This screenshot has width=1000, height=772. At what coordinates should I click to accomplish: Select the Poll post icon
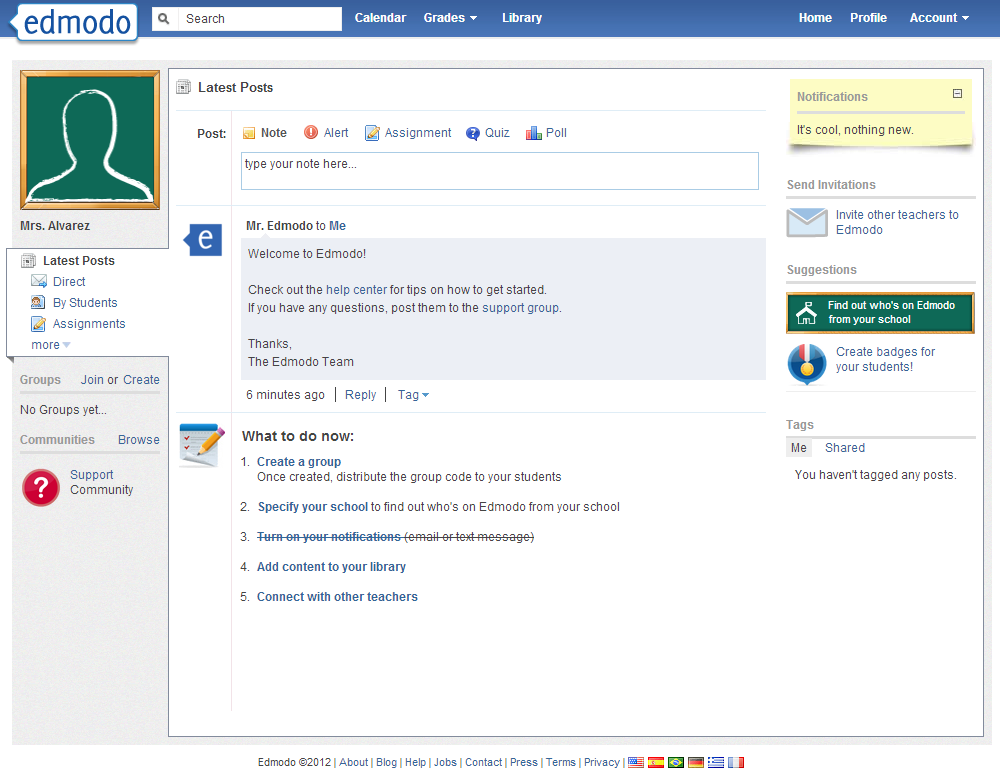pos(532,132)
